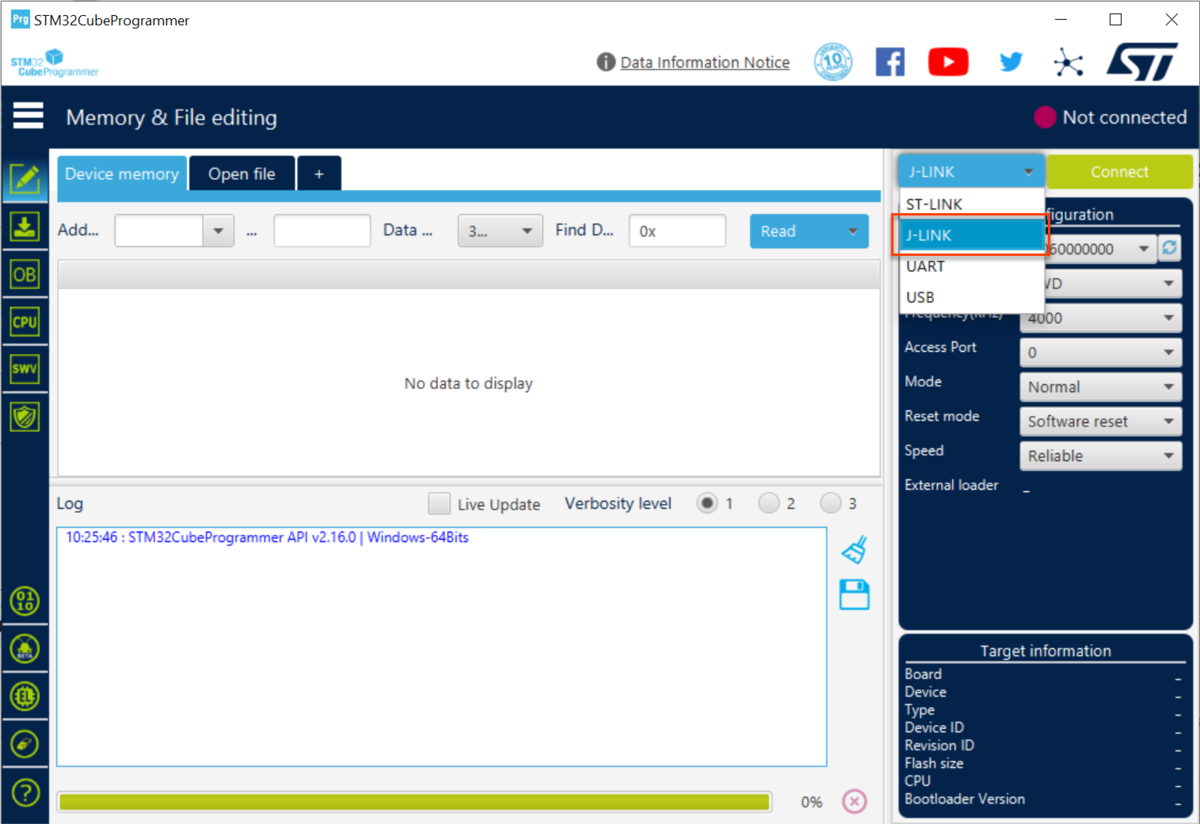Open the Data Information Notice link
Screen dimensions: 1200x824
pos(705,61)
